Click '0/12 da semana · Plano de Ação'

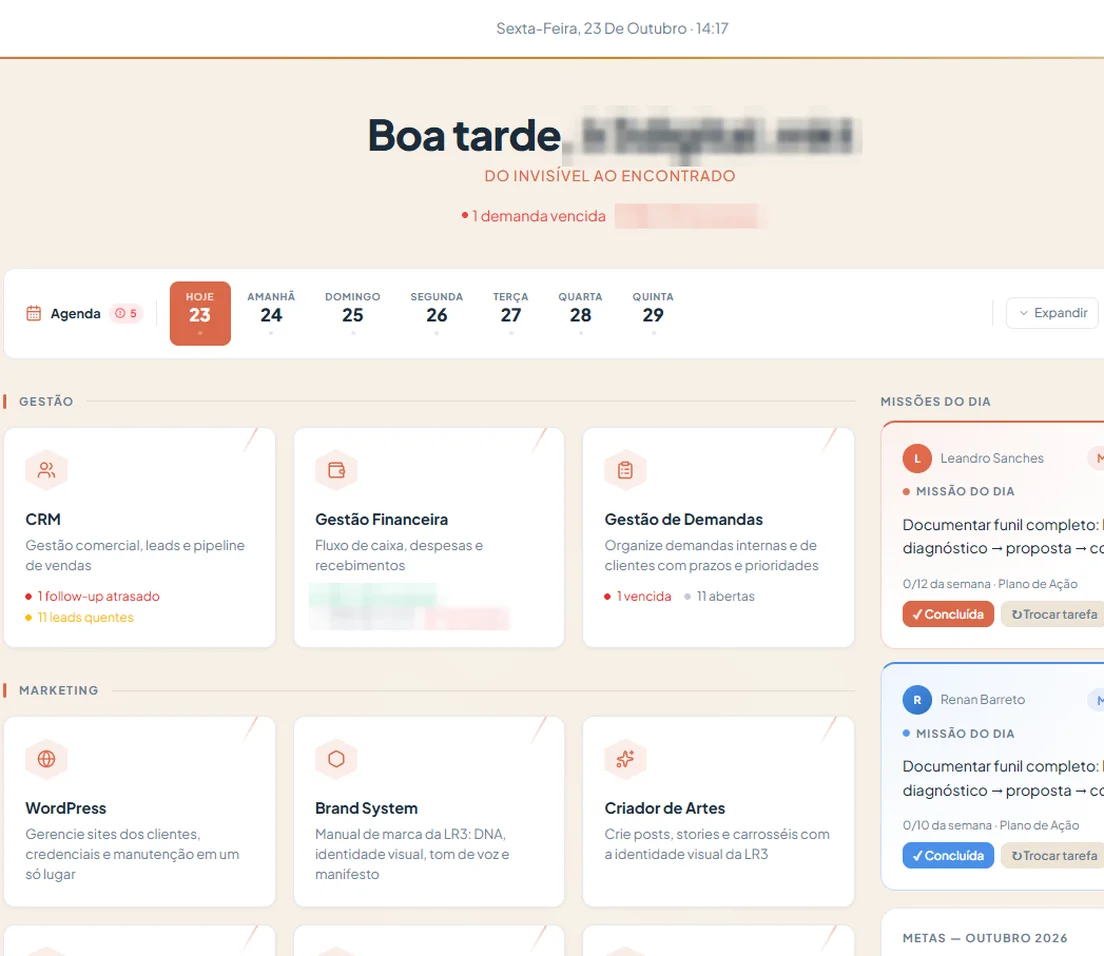990,584
